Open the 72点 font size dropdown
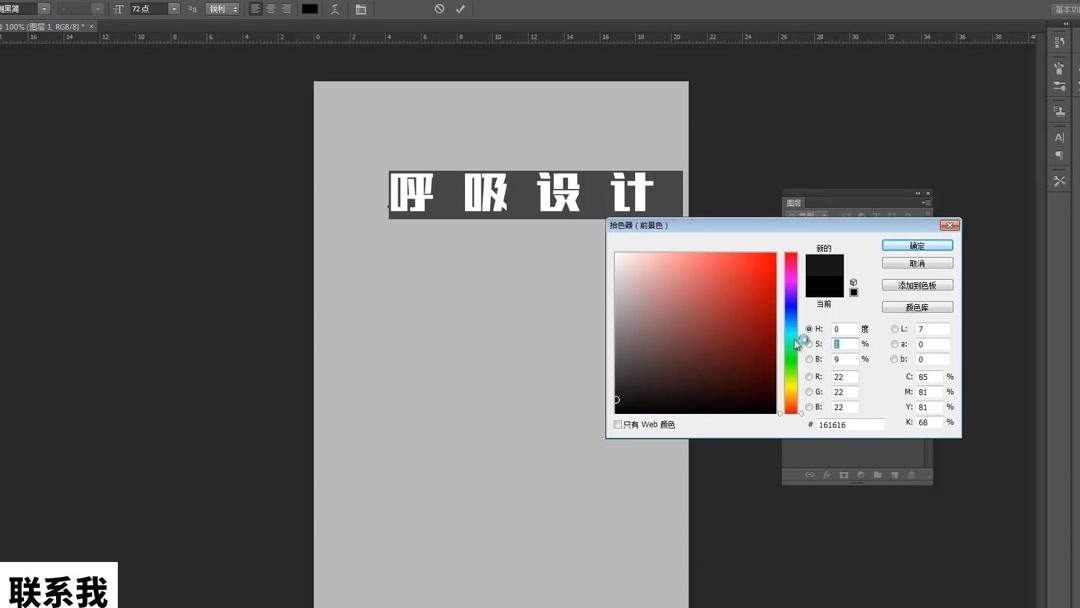The width and height of the screenshot is (1080, 608). [174, 9]
